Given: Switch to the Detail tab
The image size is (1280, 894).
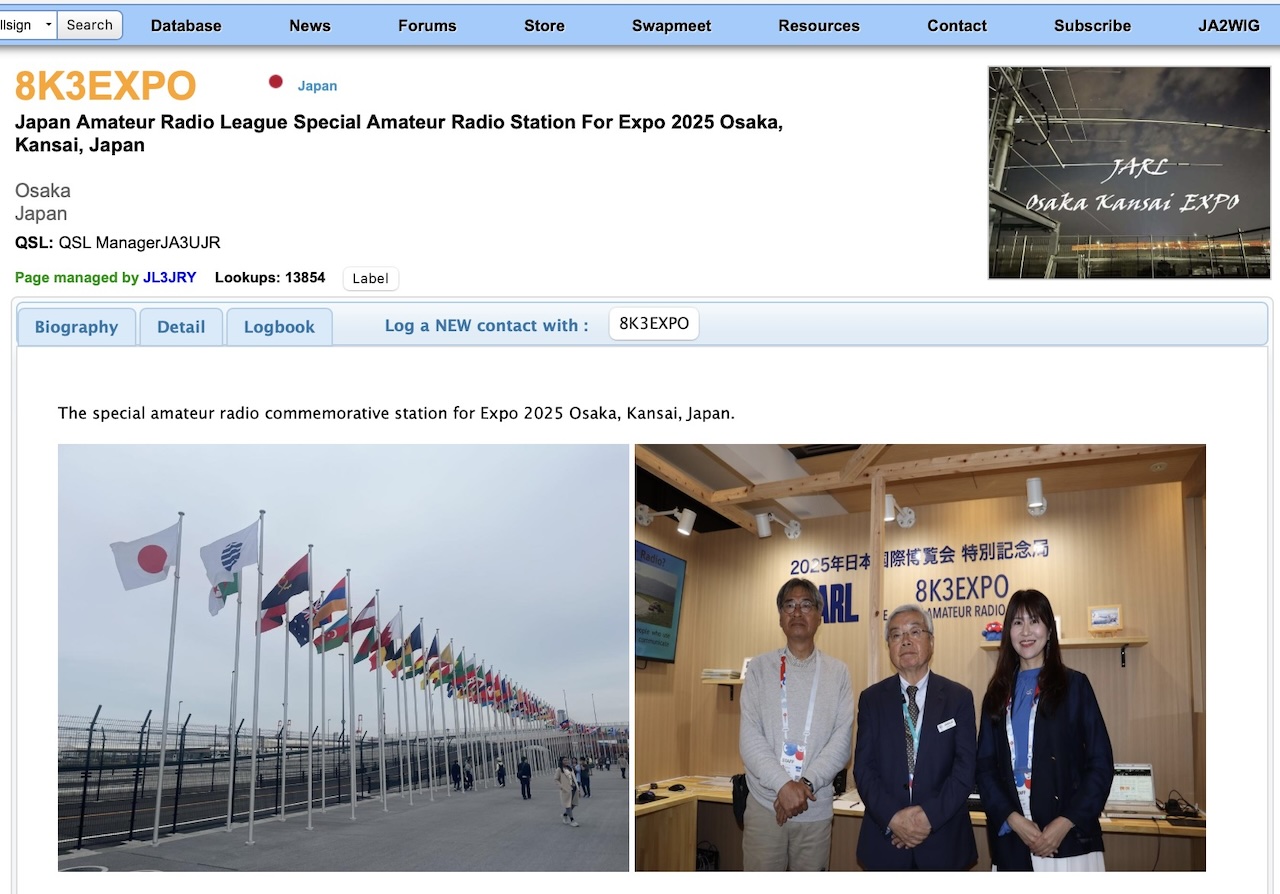Looking at the screenshot, I should tap(181, 327).
